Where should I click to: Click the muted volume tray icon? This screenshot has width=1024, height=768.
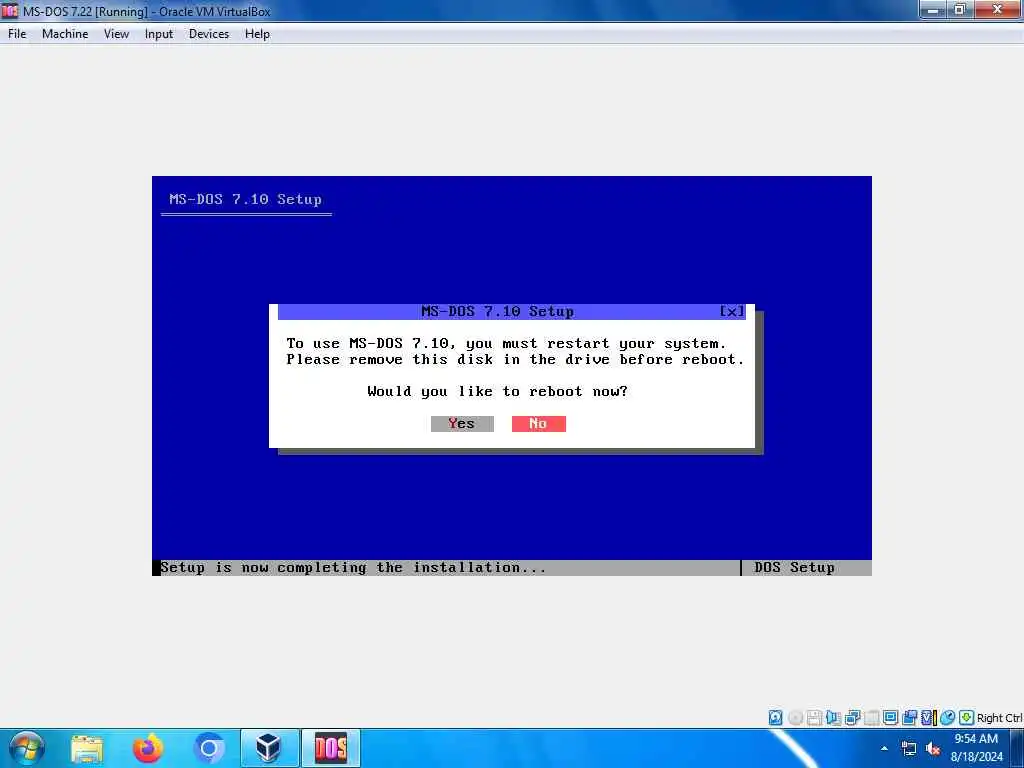click(x=933, y=748)
